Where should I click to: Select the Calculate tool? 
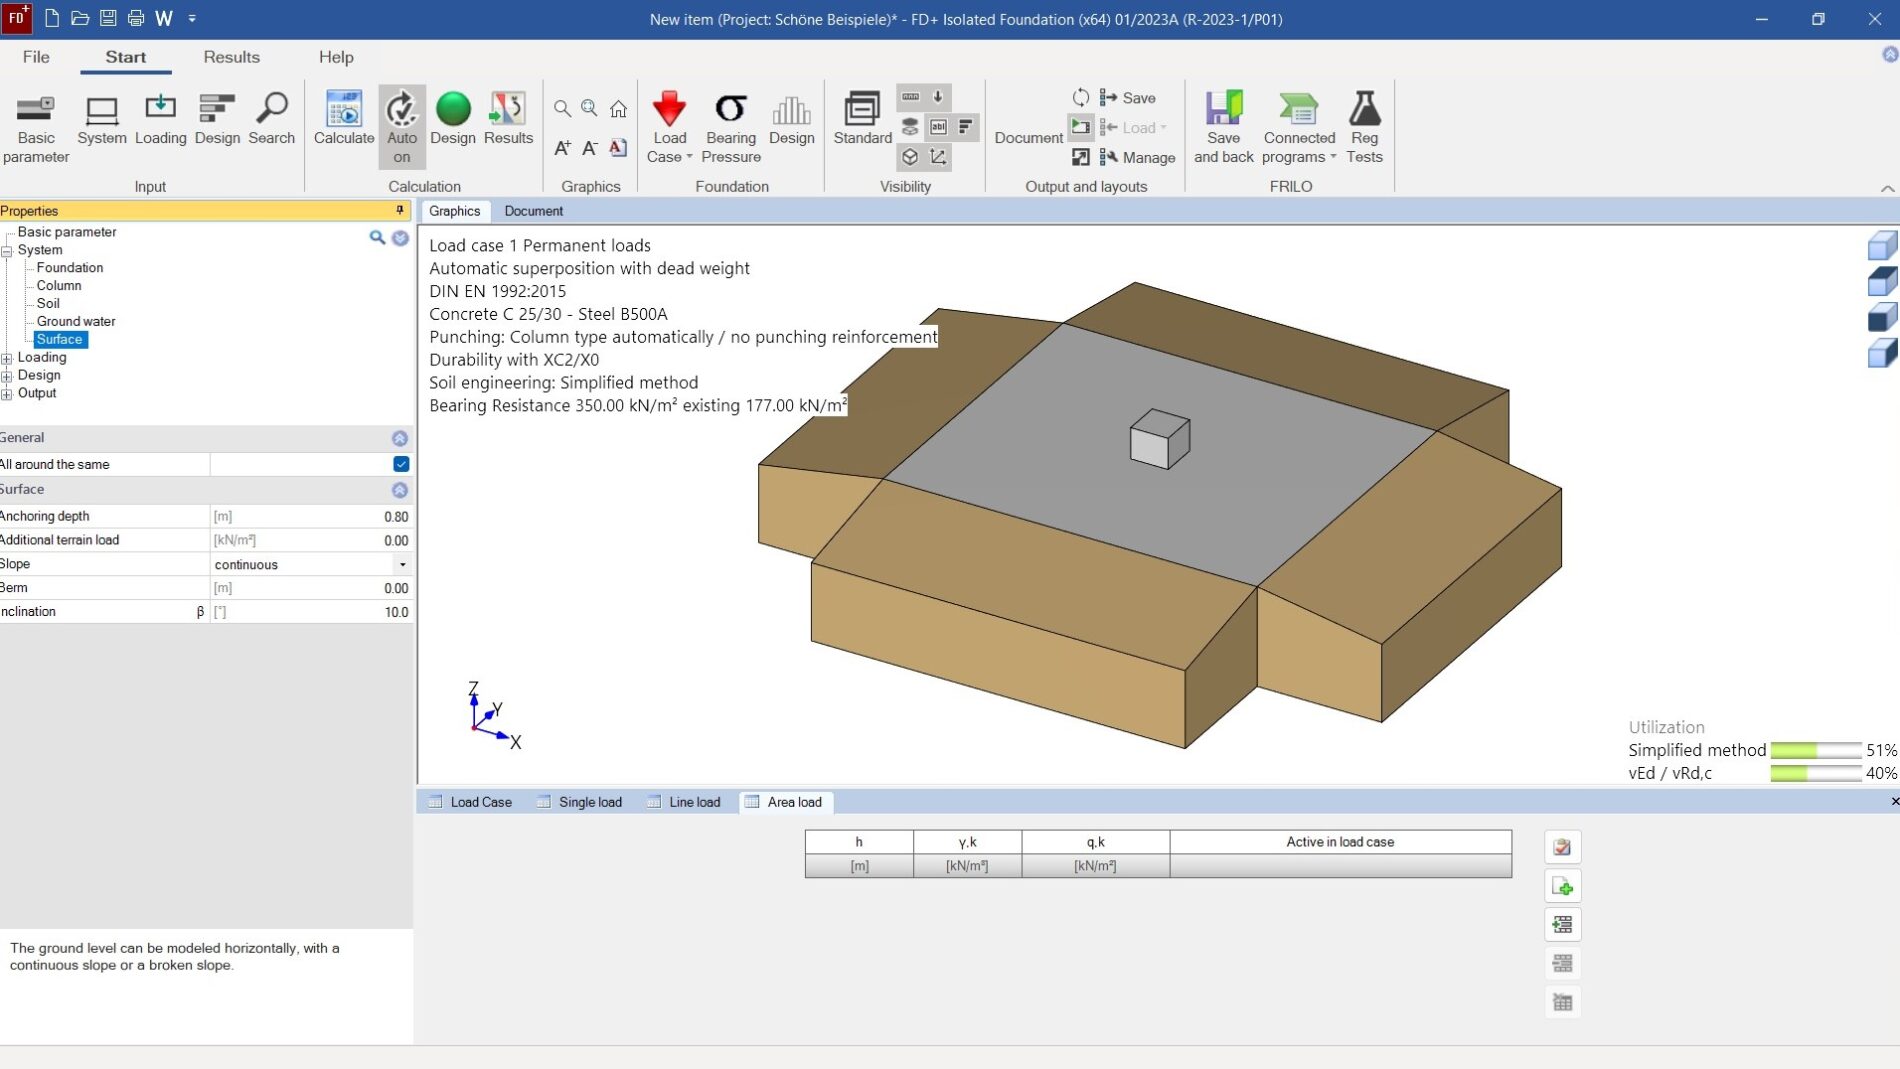pos(343,122)
